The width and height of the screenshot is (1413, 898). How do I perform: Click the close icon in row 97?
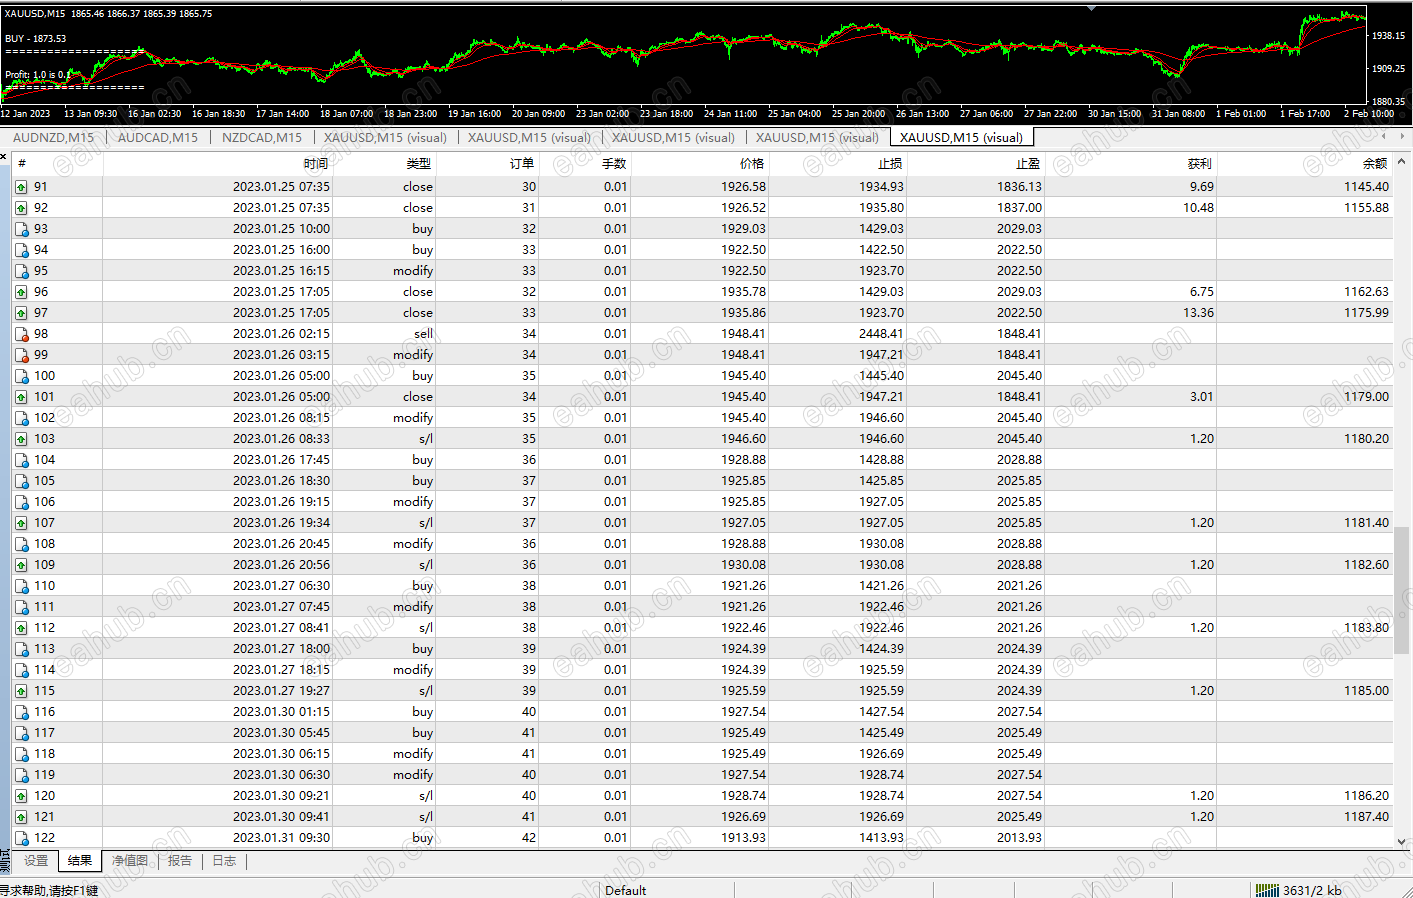tap(21, 313)
